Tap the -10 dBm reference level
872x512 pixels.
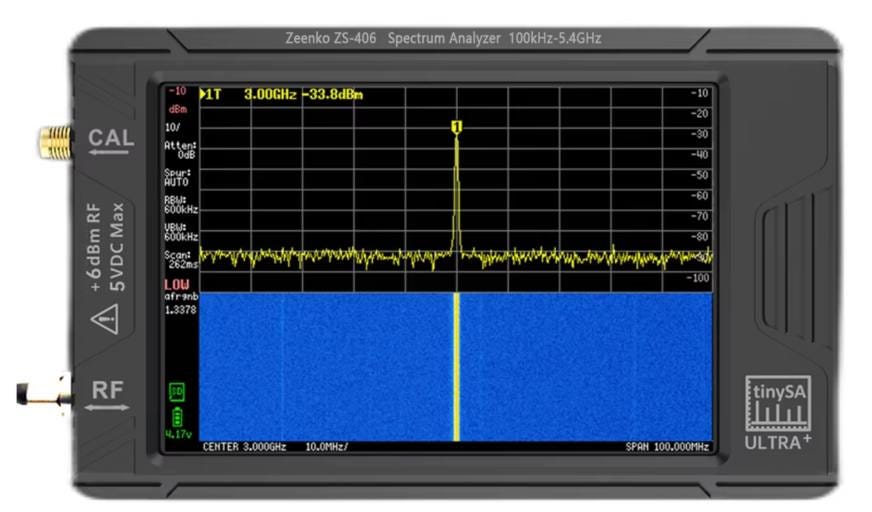click(177, 99)
